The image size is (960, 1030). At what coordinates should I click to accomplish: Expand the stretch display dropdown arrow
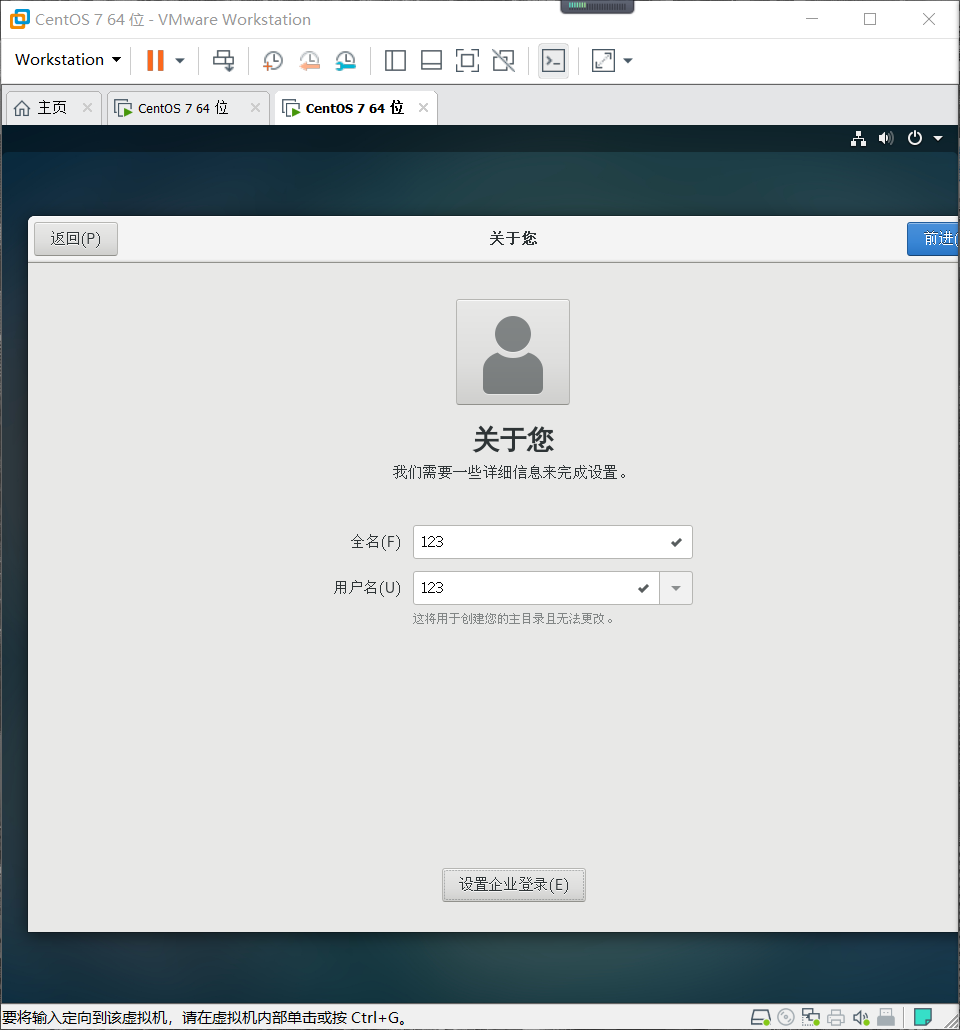(628, 60)
